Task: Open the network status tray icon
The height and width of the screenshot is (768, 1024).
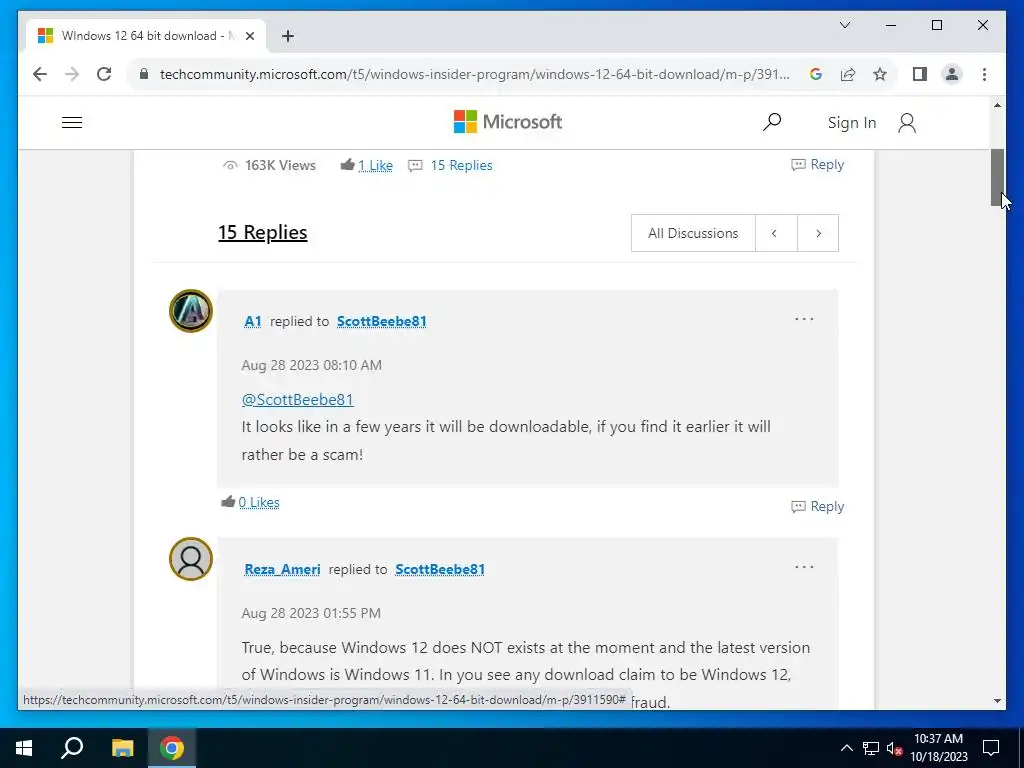Action: pyautogui.click(x=871, y=748)
